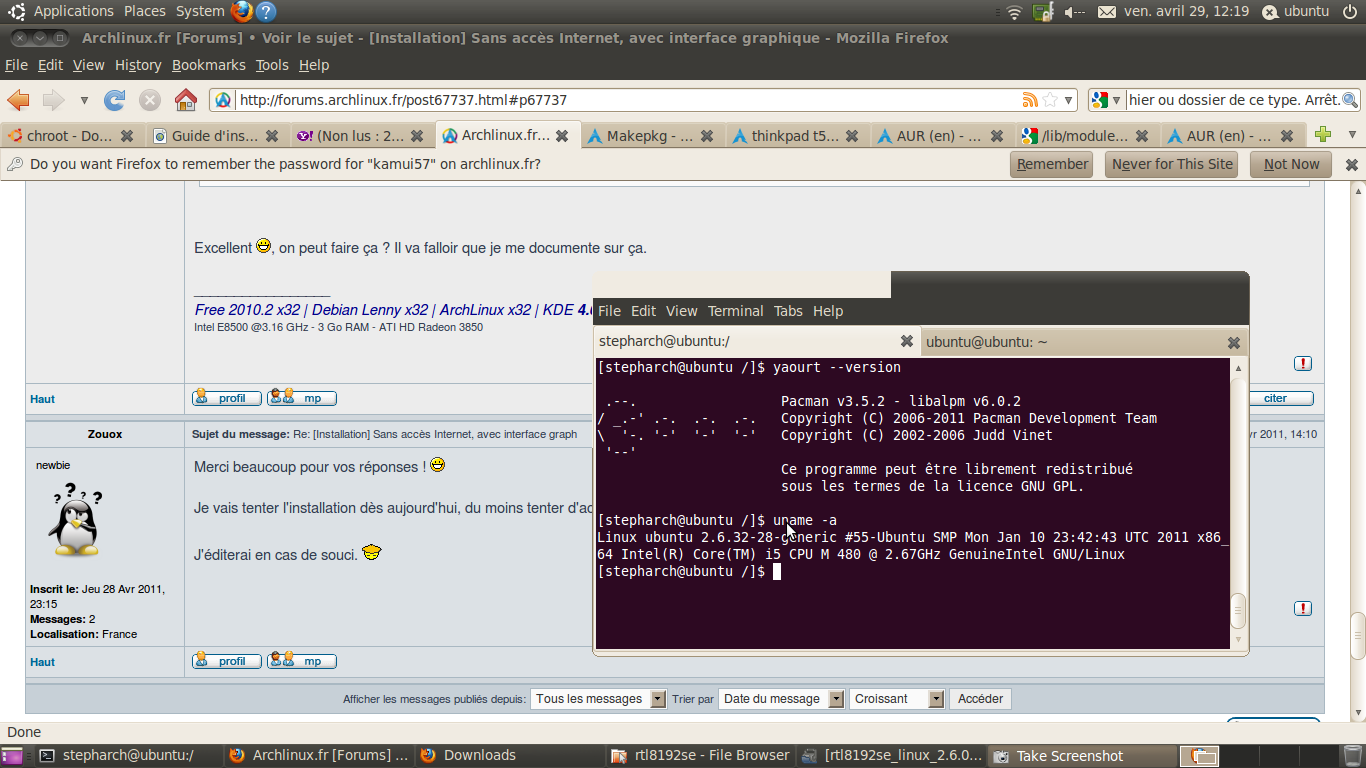
Task: Click Zouox post mp button
Action: 302,661
